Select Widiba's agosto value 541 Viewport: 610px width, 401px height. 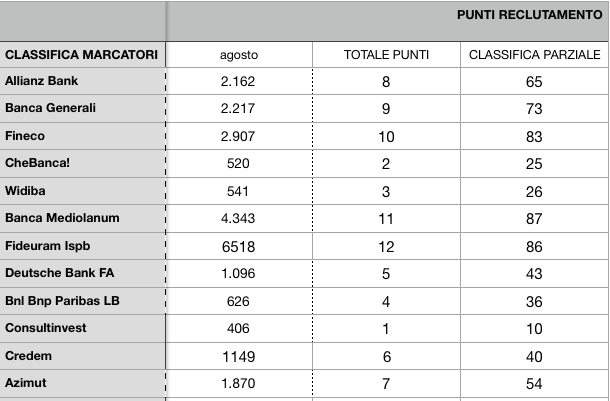tap(239, 191)
